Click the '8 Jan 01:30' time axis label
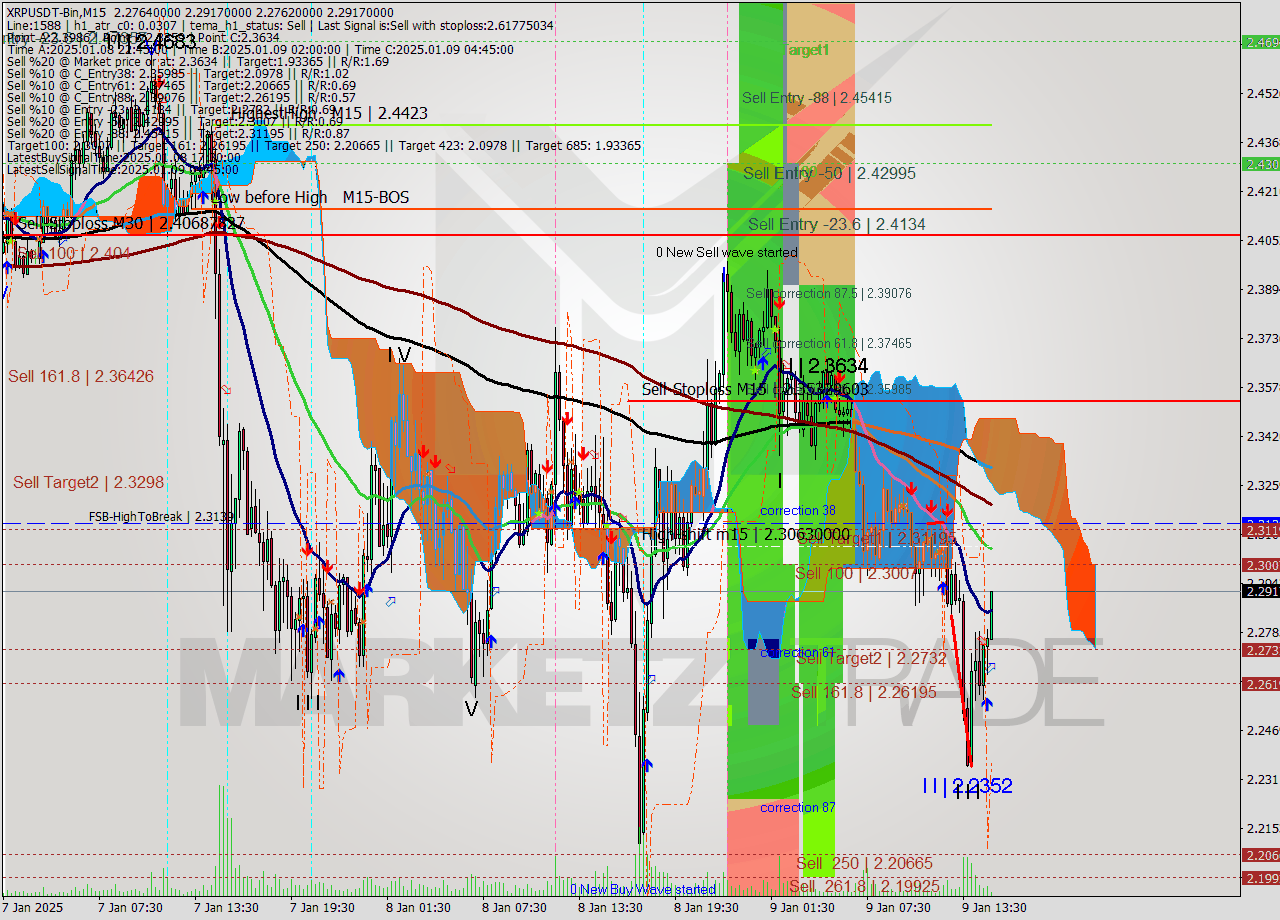1280x920 pixels. pos(418,908)
